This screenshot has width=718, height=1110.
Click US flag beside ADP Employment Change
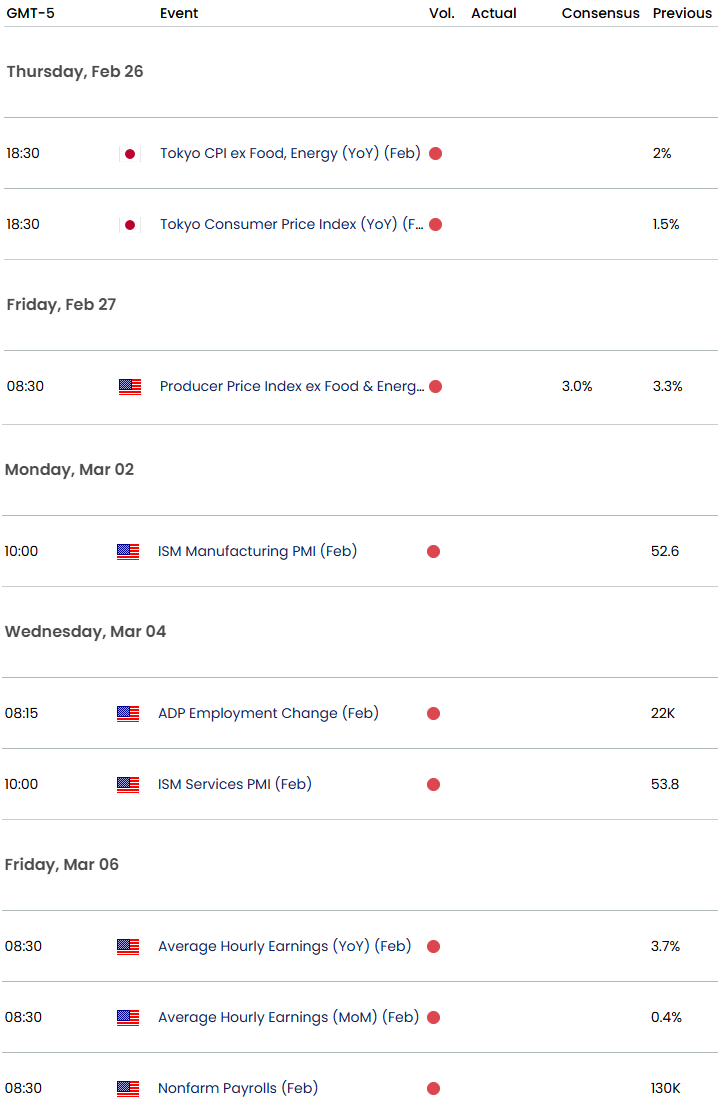point(128,714)
